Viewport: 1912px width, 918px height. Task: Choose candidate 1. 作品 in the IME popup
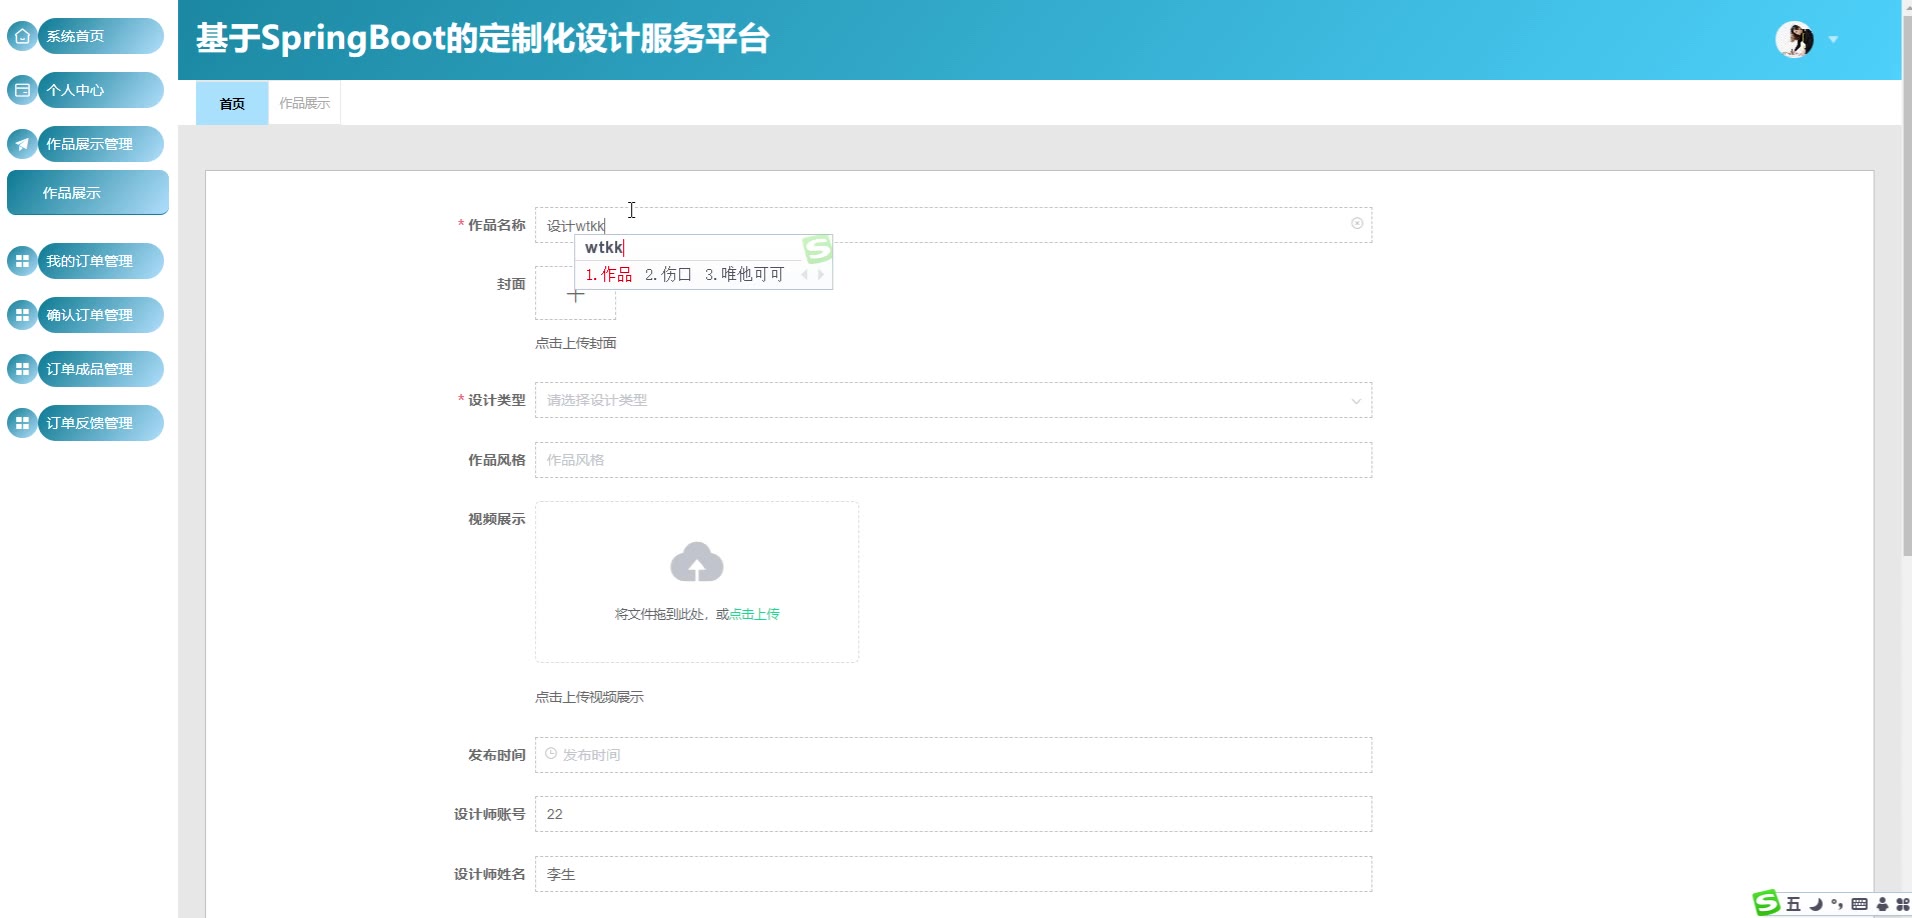click(x=609, y=274)
